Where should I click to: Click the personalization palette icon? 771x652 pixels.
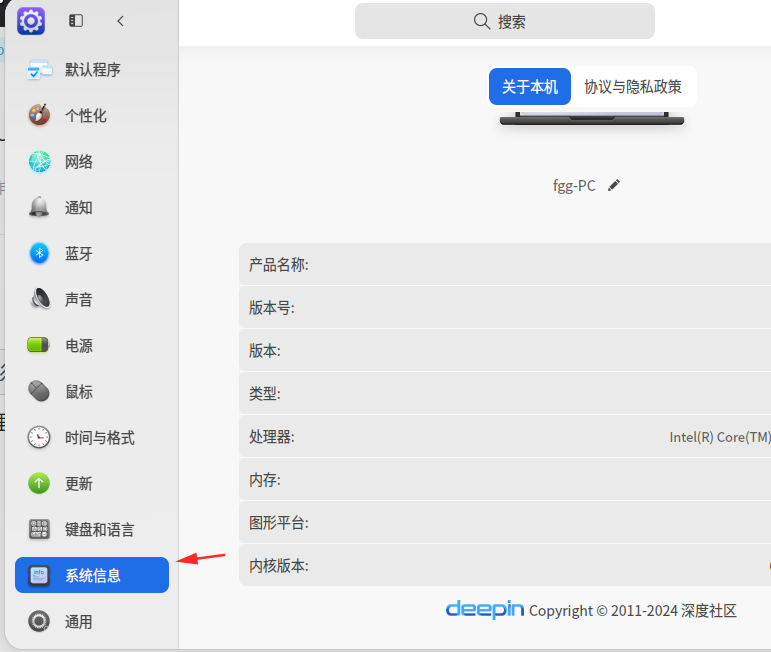point(39,116)
